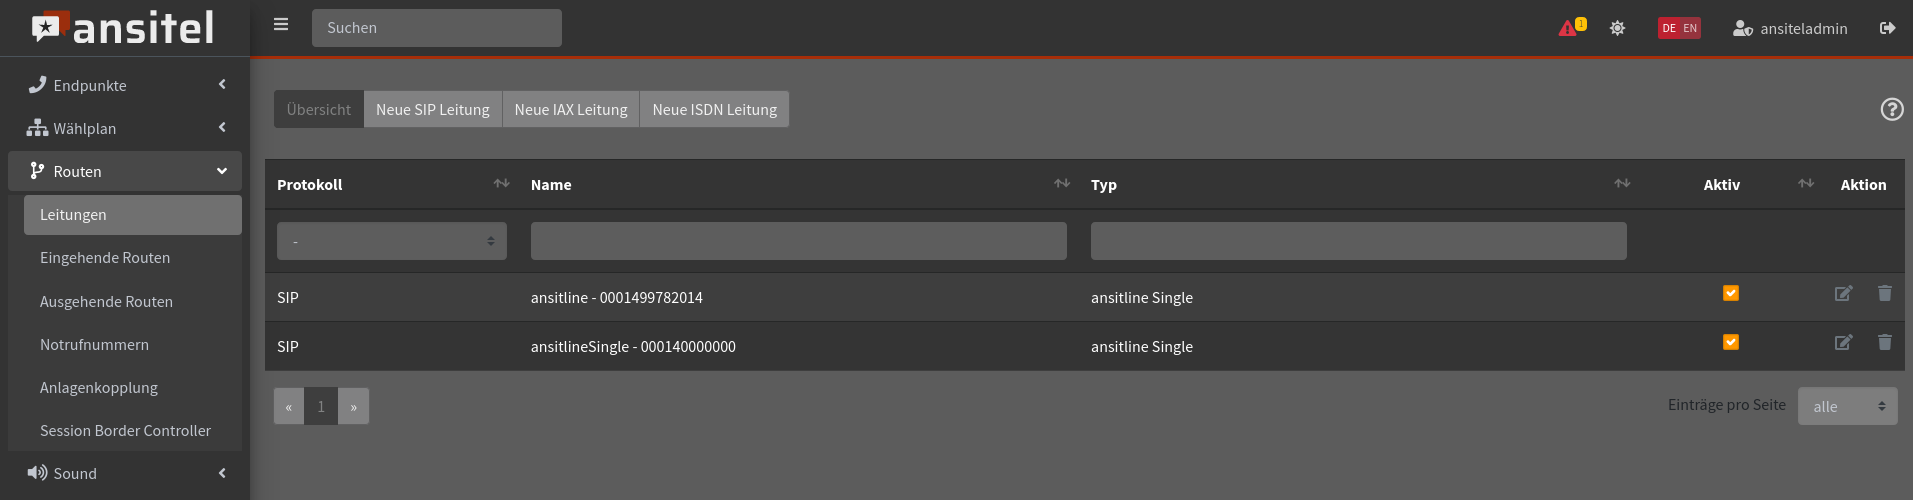Image resolution: width=1913 pixels, height=500 pixels.
Task: Open the warning notifications icon
Action: (1569, 28)
